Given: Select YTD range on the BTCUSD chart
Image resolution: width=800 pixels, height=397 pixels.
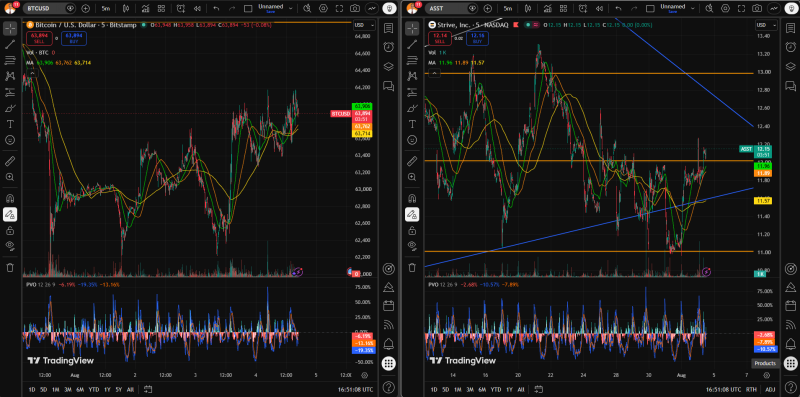Looking at the screenshot, I should coord(94,389).
